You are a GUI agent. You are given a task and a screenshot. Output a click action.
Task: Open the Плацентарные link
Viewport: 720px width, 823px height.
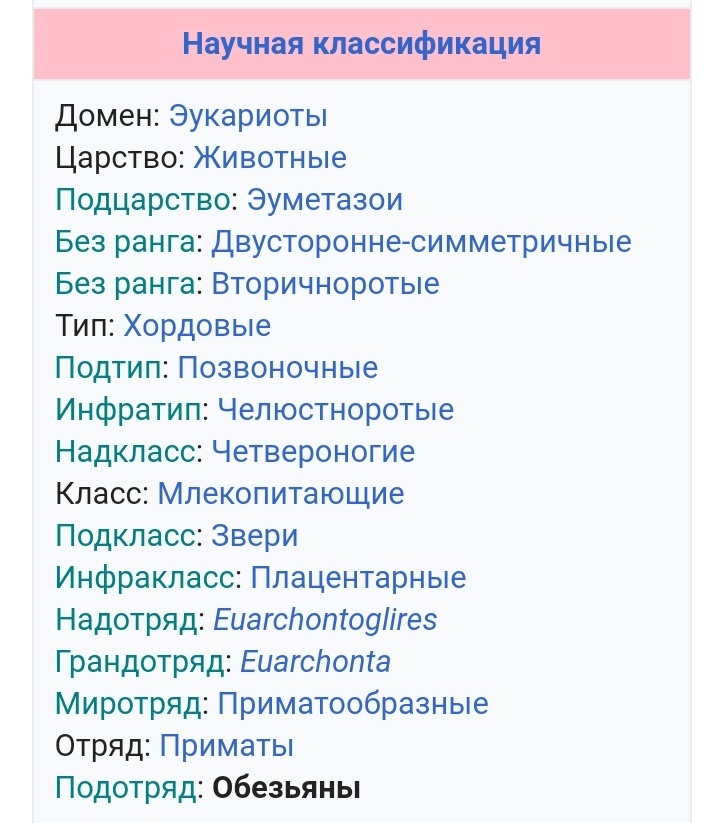[358, 578]
